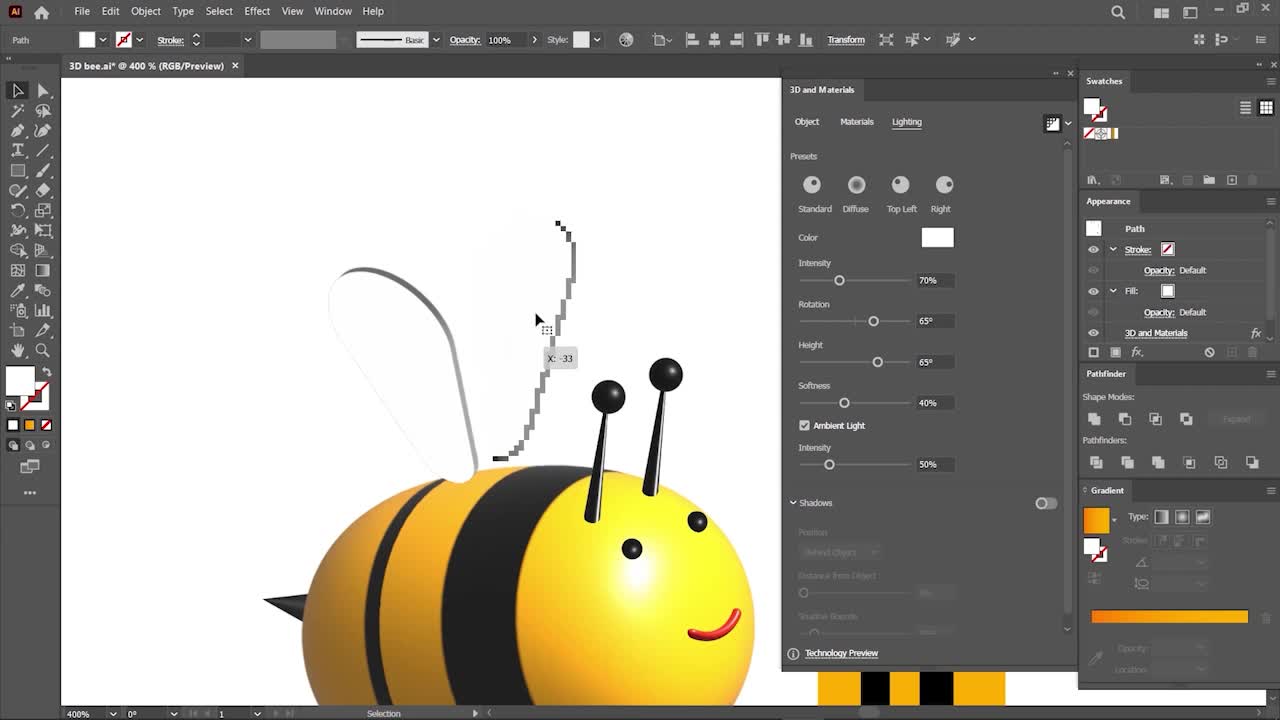Open the Swatches panel menu
1280x720 pixels.
[1271, 81]
